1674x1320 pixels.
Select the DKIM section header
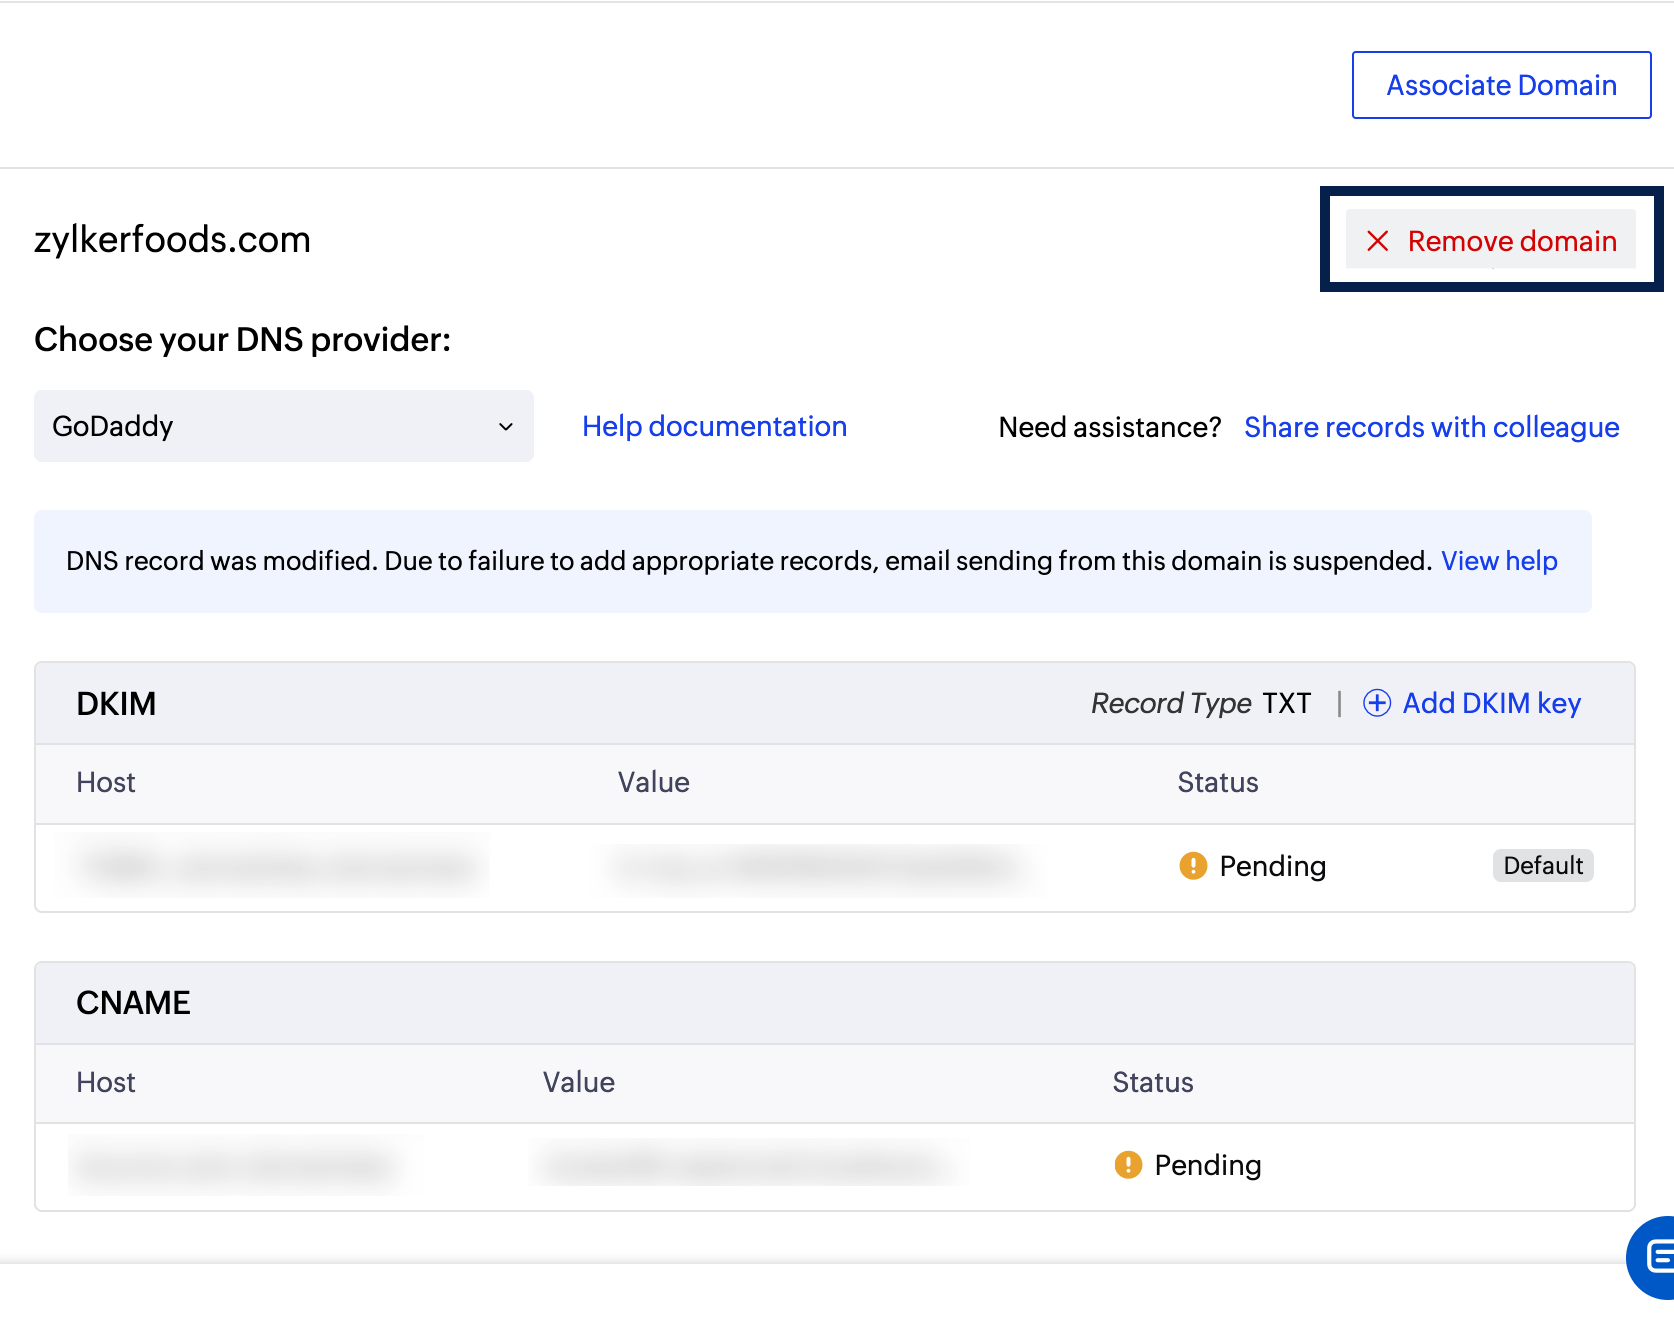point(116,703)
